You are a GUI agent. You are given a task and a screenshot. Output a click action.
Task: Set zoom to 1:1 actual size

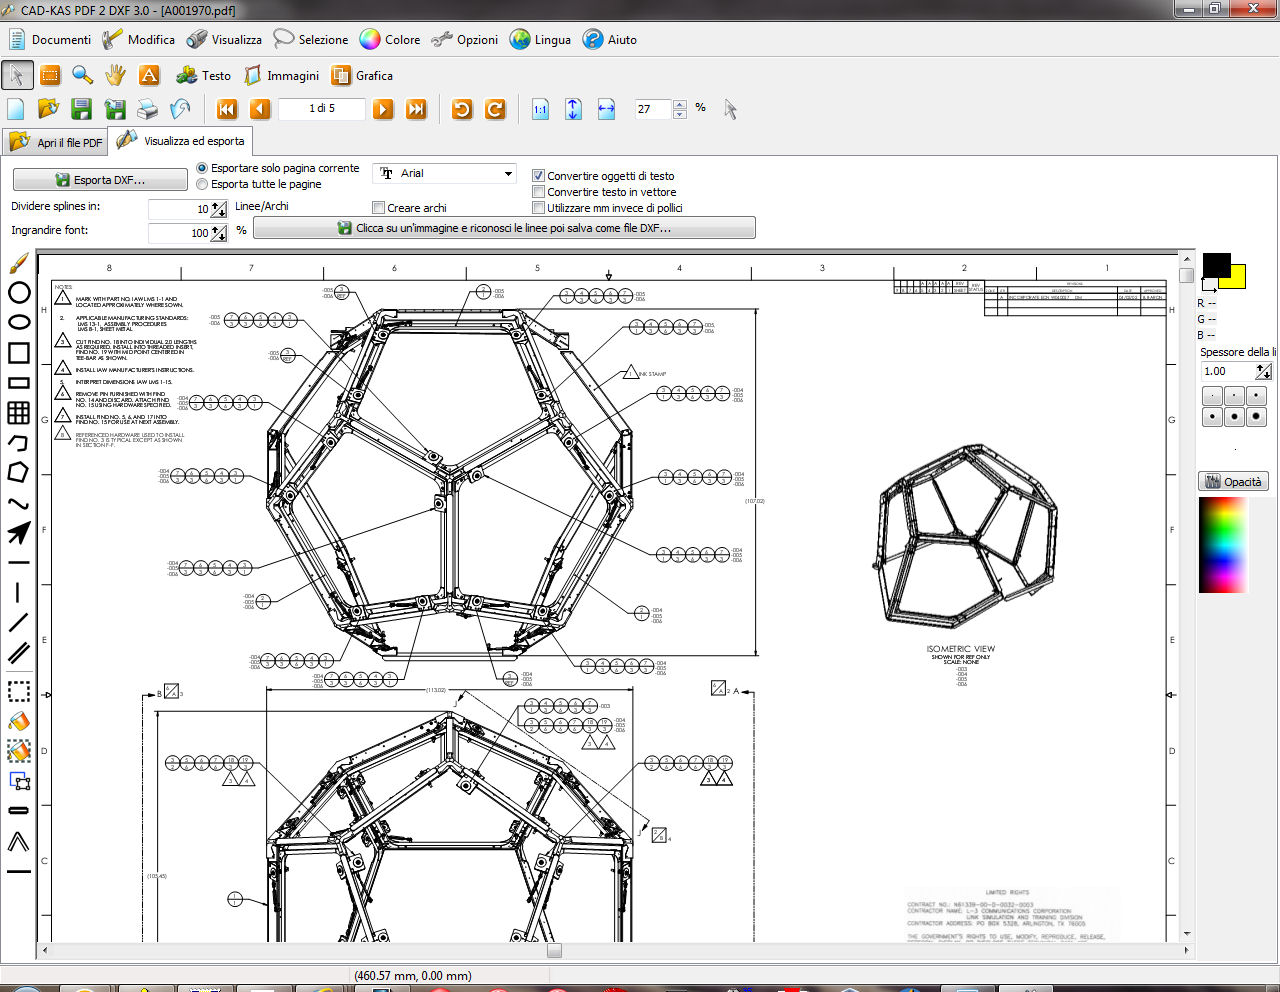540,109
